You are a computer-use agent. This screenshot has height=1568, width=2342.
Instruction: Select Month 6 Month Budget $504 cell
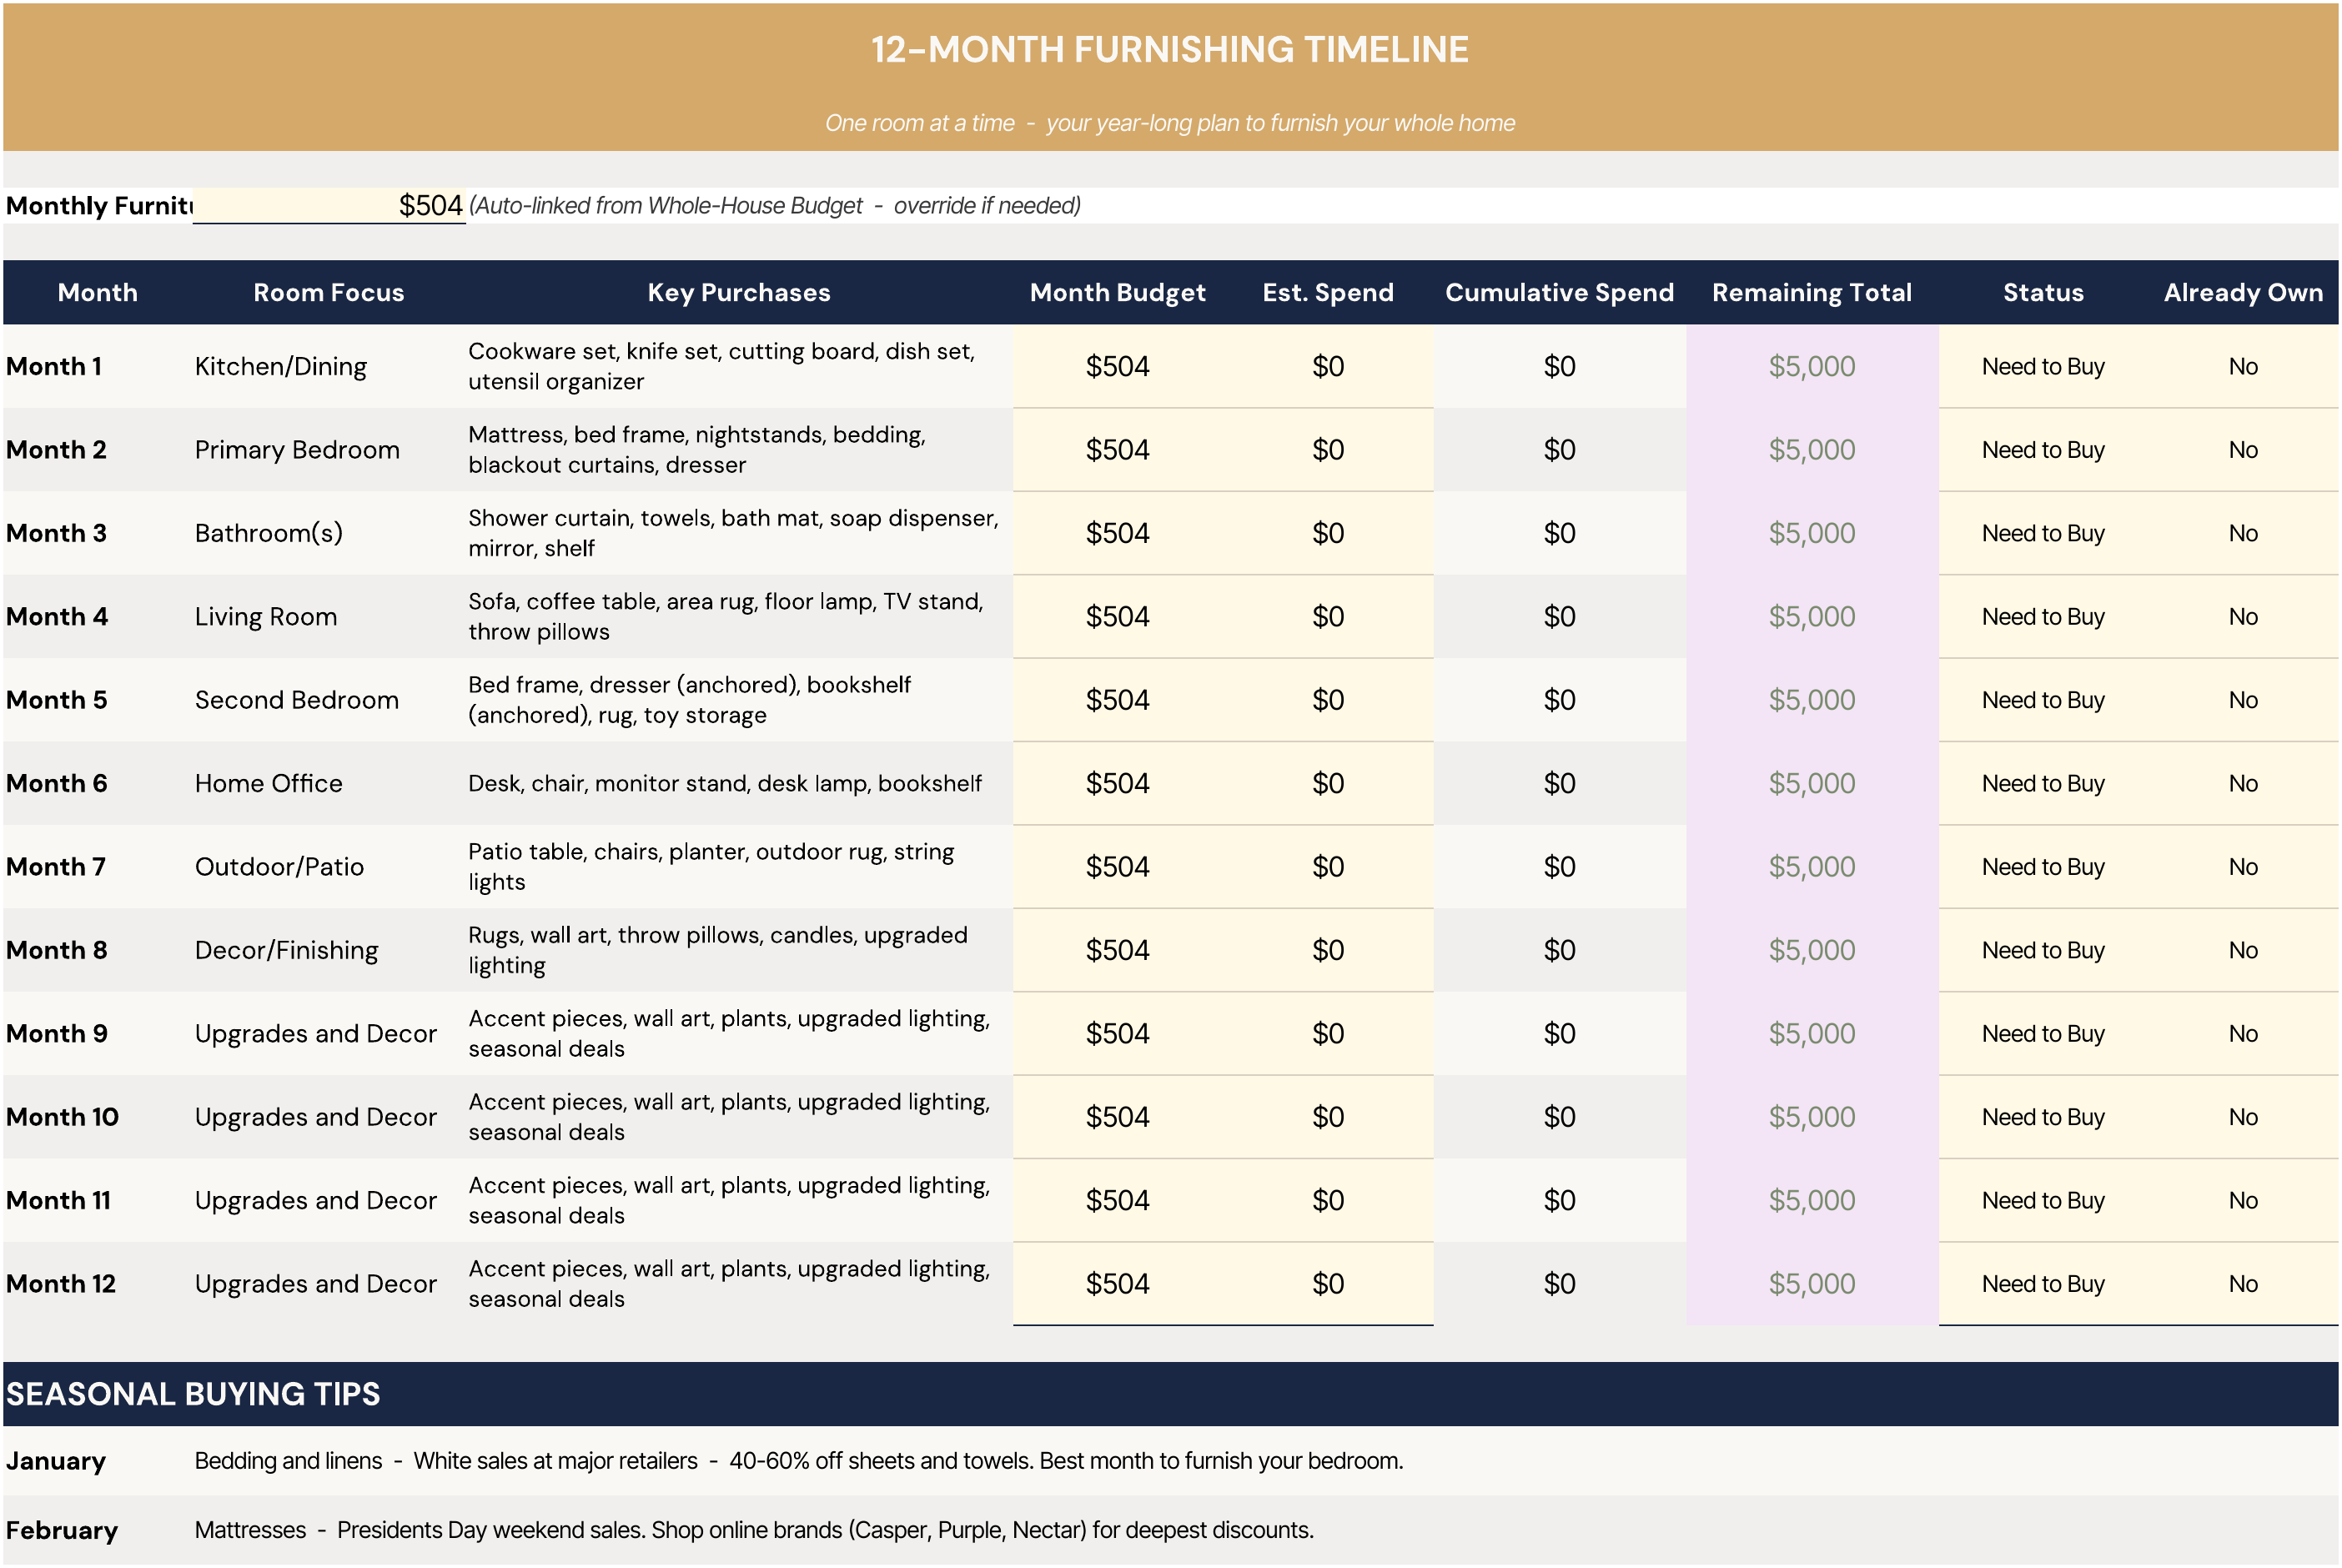point(1117,783)
